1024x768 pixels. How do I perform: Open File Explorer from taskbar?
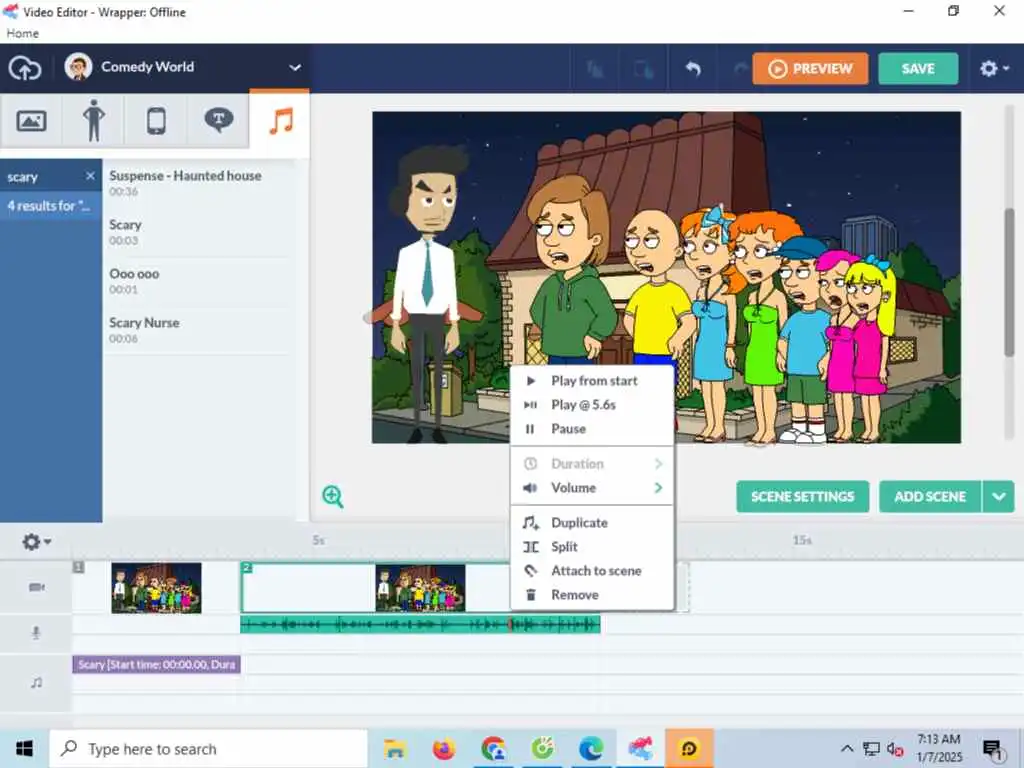(x=395, y=748)
